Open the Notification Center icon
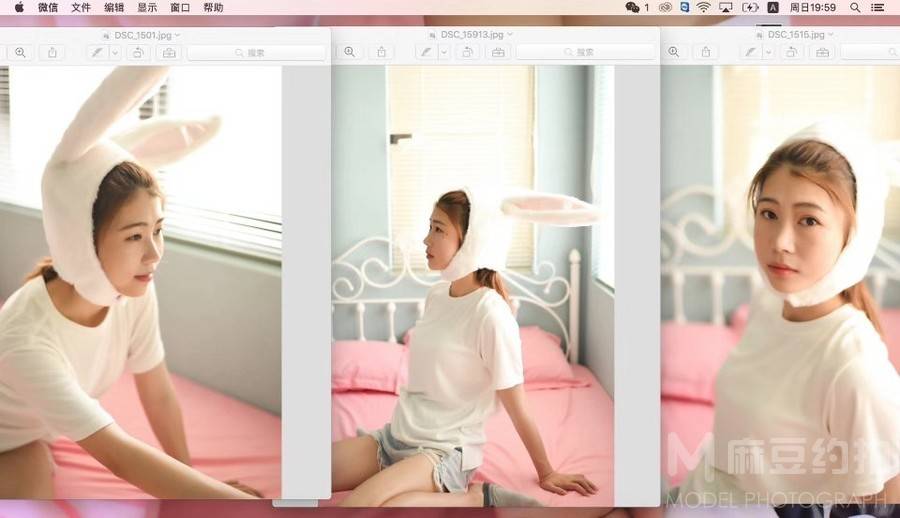Image resolution: width=900 pixels, height=518 pixels. pyautogui.click(x=878, y=7)
